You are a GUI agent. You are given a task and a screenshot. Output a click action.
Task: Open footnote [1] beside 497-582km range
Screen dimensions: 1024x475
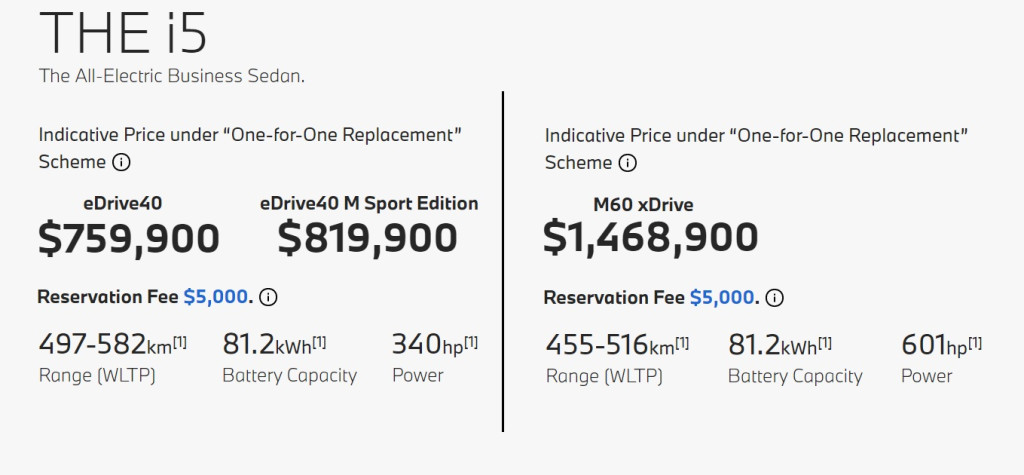click(x=180, y=342)
